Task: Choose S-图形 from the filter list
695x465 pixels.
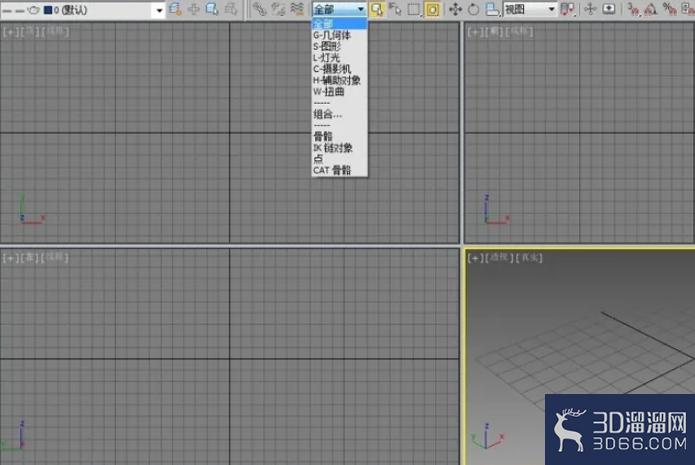Action: pos(340,47)
